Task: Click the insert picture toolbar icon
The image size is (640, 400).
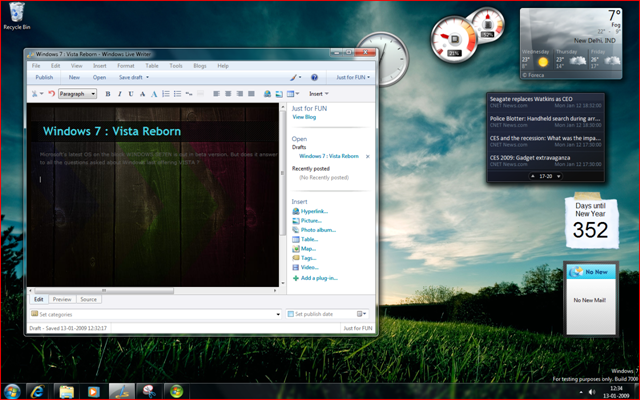Action: [279, 94]
